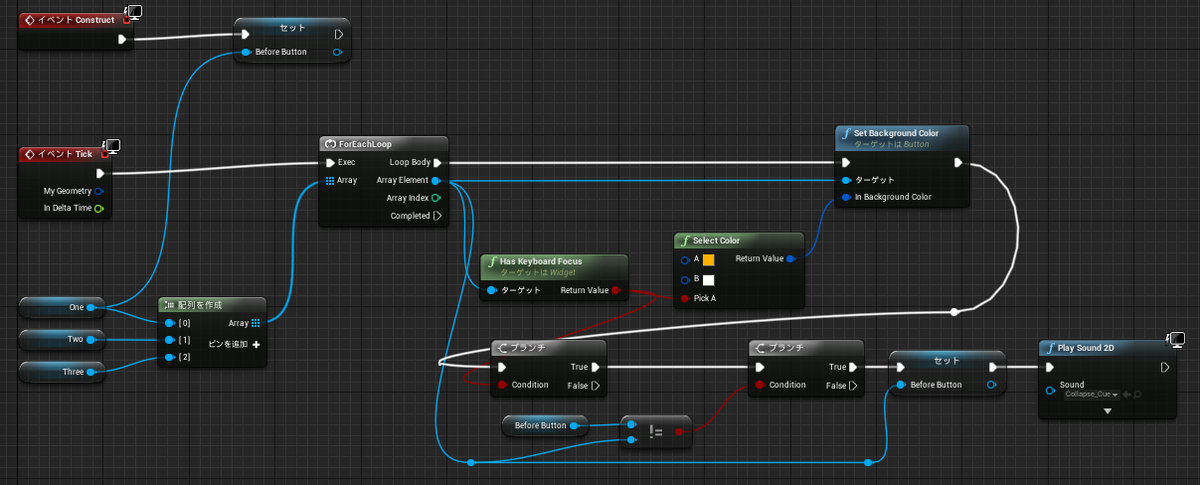The height and width of the screenshot is (485, 1200).
Task: Click the Three variable node
Action: [62, 372]
